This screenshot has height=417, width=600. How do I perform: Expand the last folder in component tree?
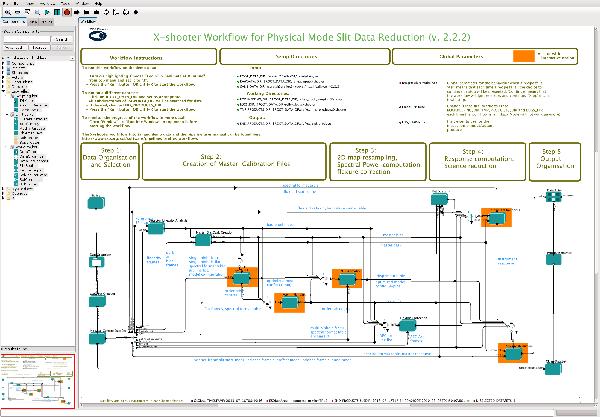5,195
